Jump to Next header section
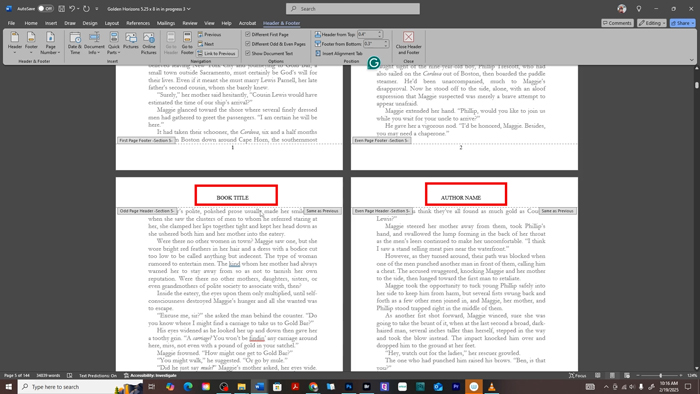 click(206, 44)
